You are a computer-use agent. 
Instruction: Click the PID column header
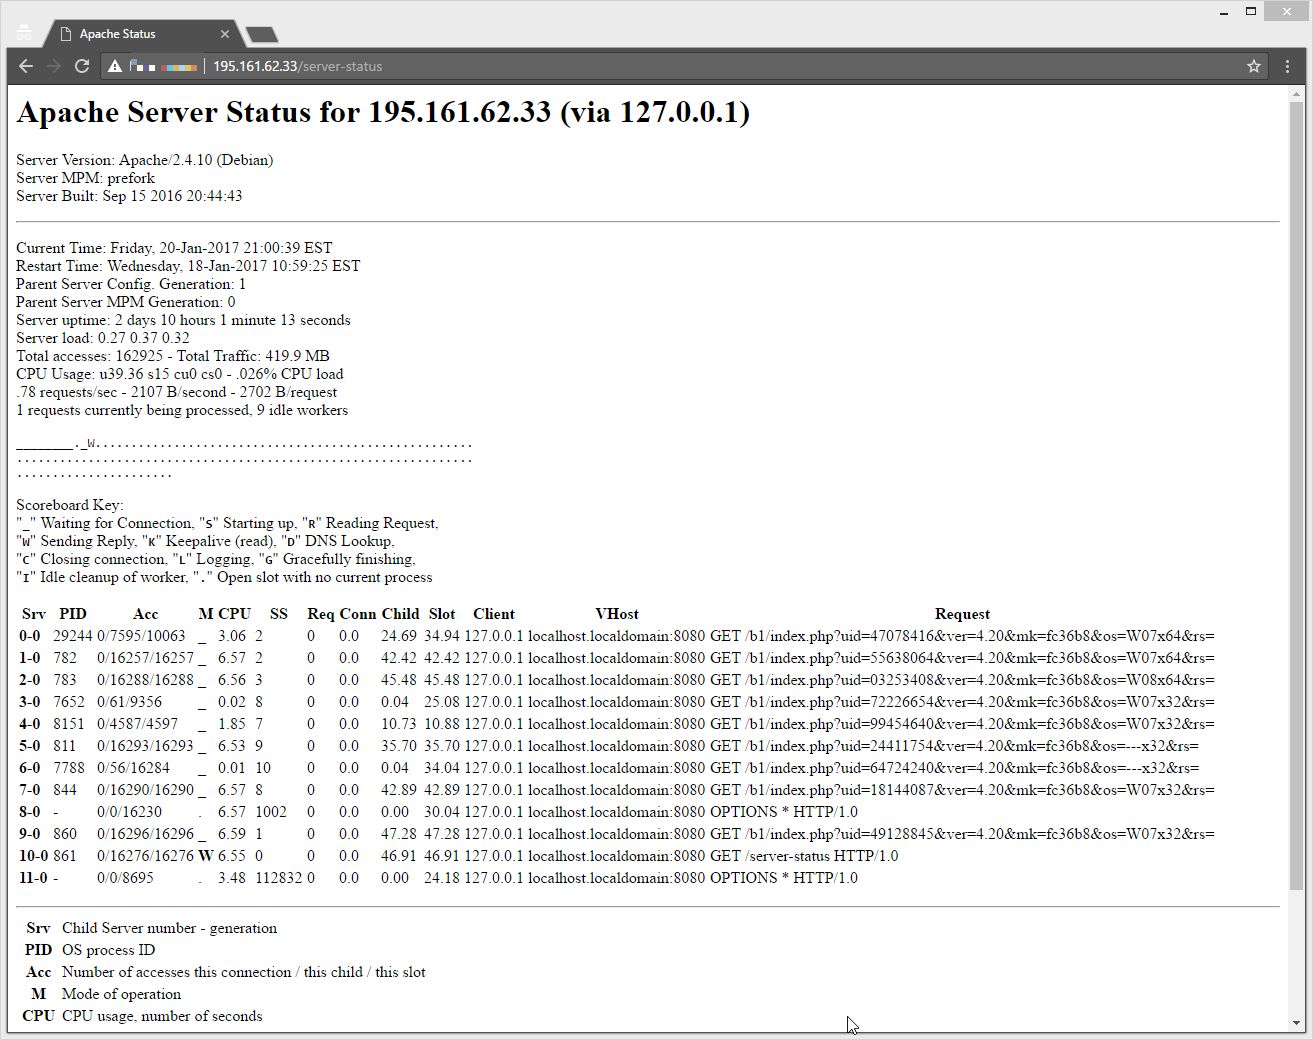click(x=73, y=614)
